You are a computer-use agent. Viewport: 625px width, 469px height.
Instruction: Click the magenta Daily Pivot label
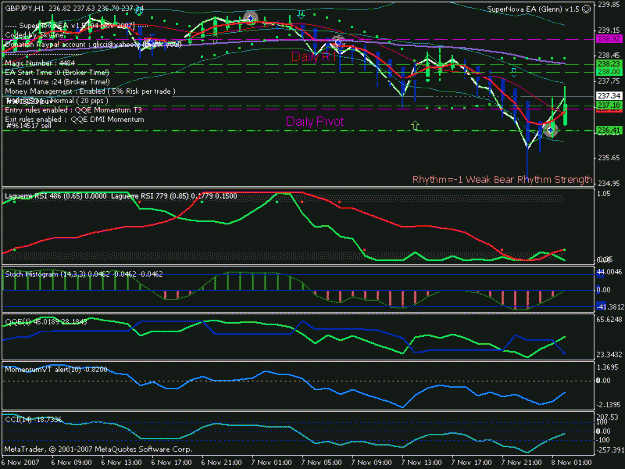coord(315,122)
